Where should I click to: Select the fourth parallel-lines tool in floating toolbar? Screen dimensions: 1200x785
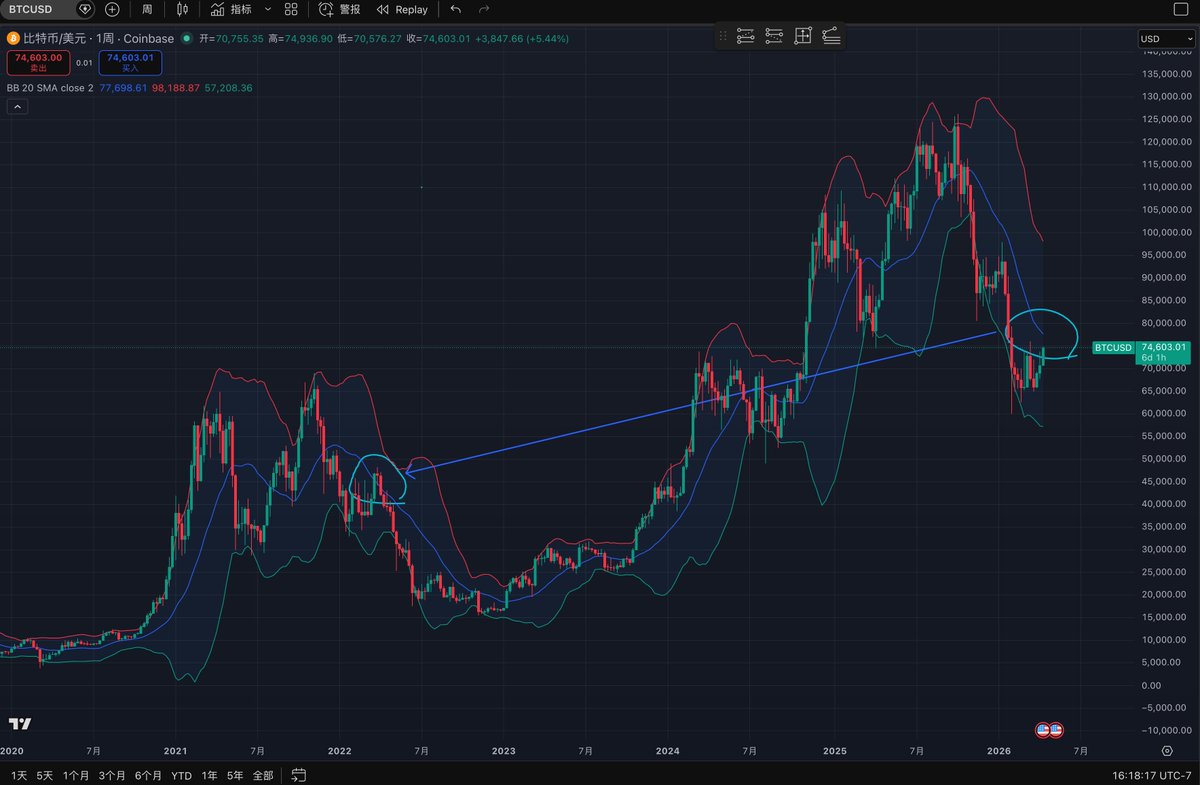coord(831,36)
